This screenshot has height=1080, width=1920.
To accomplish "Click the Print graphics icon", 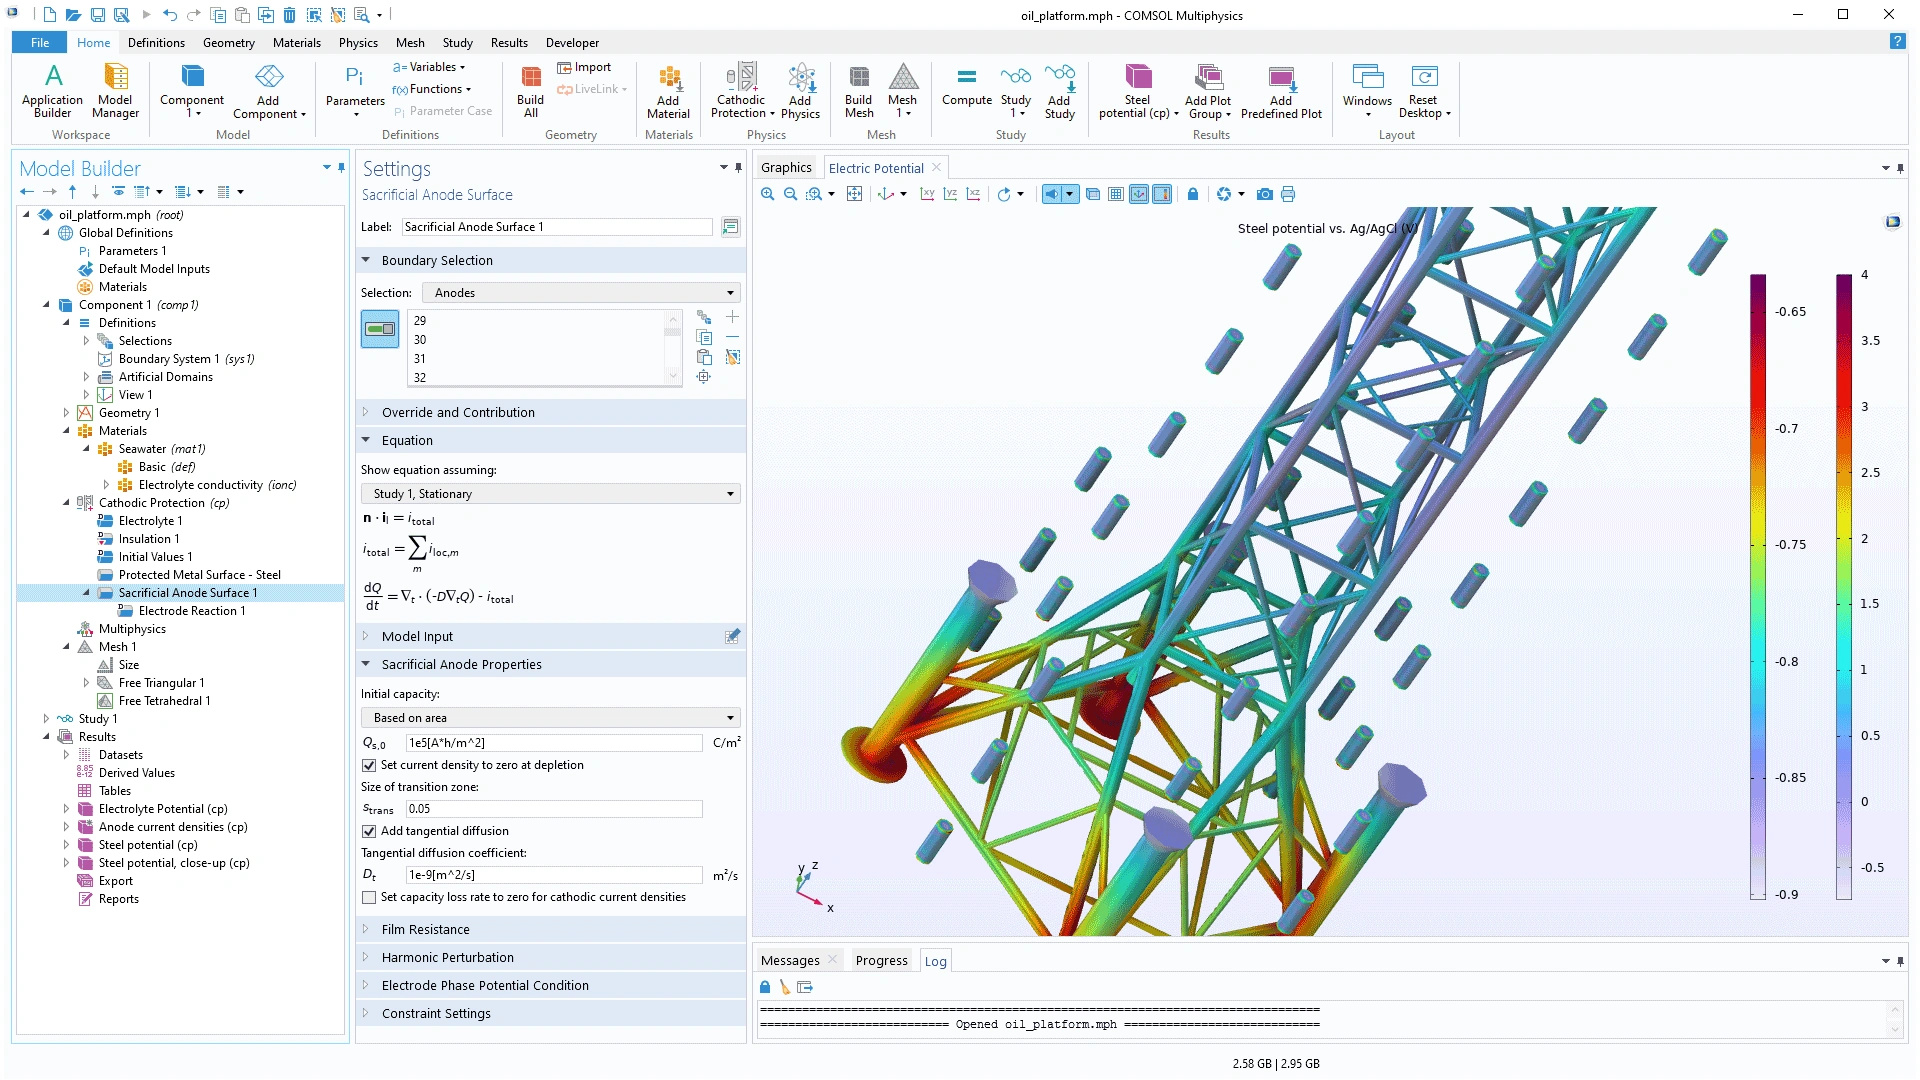I will click(x=1288, y=194).
